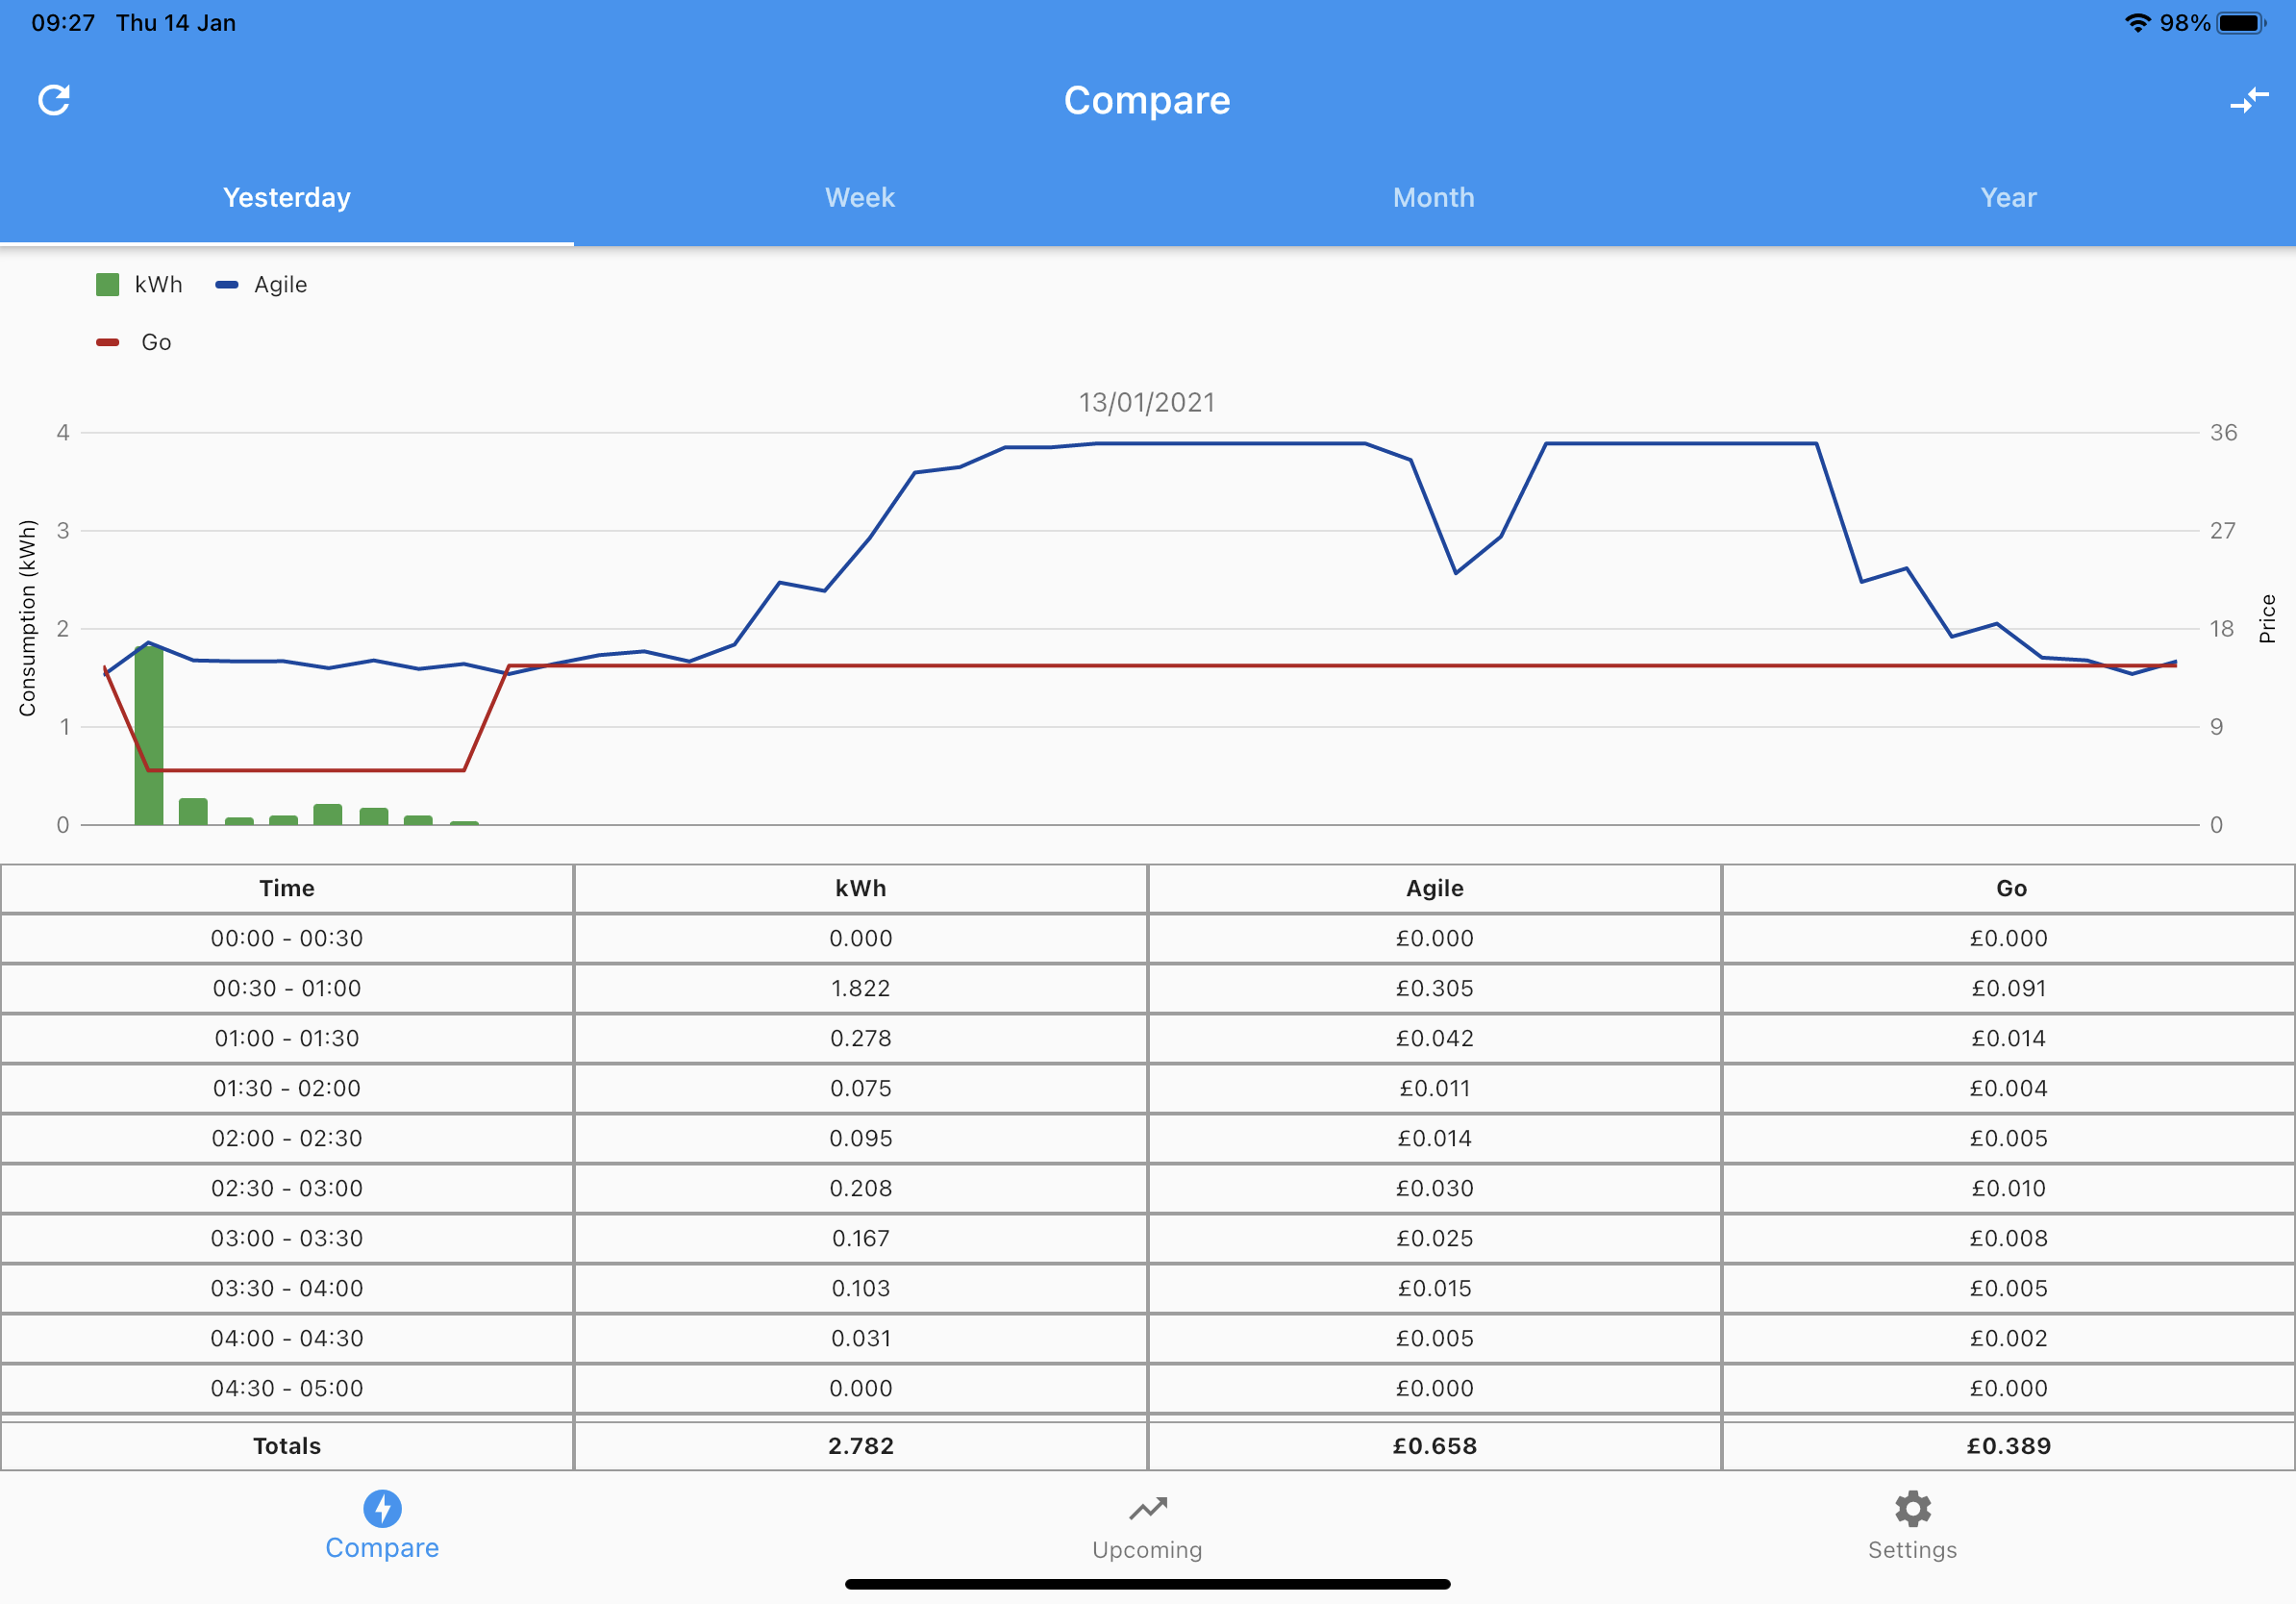Select the 02:30 - 03:00 time row
This screenshot has height=1604, width=2296.
tap(287, 1188)
